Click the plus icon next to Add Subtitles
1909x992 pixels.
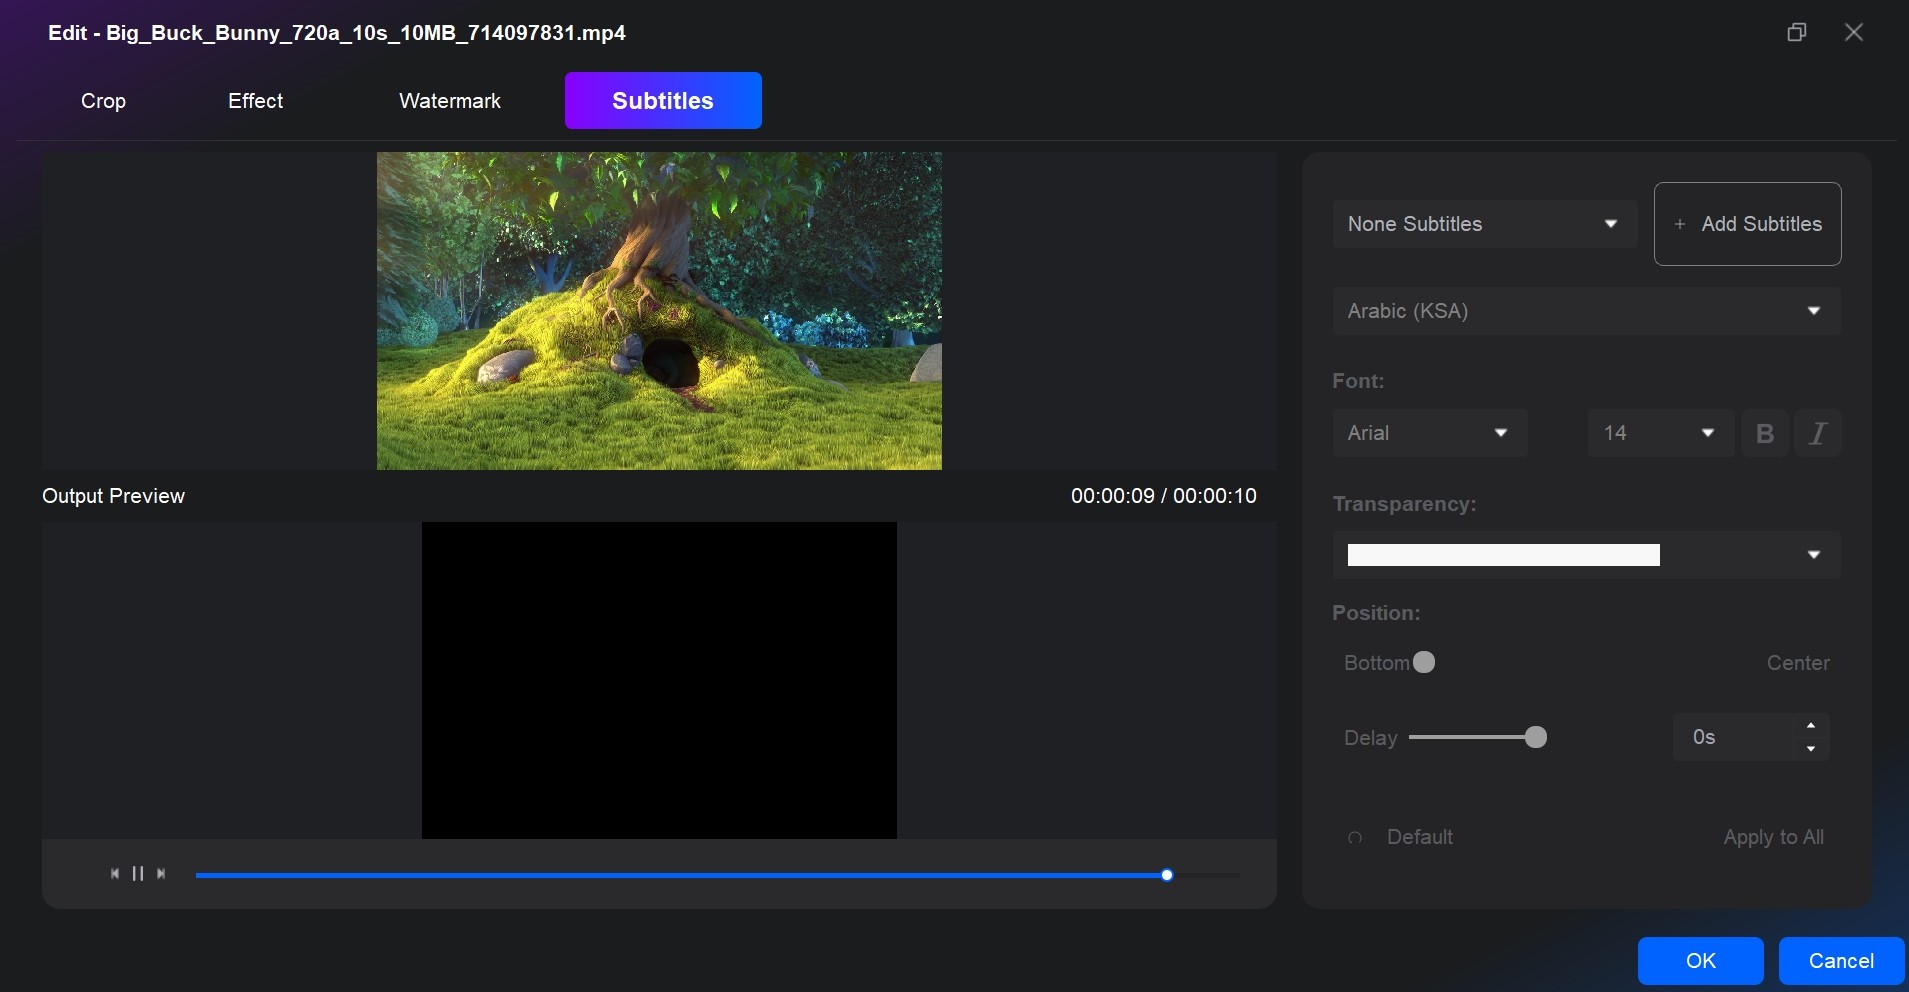point(1679,223)
